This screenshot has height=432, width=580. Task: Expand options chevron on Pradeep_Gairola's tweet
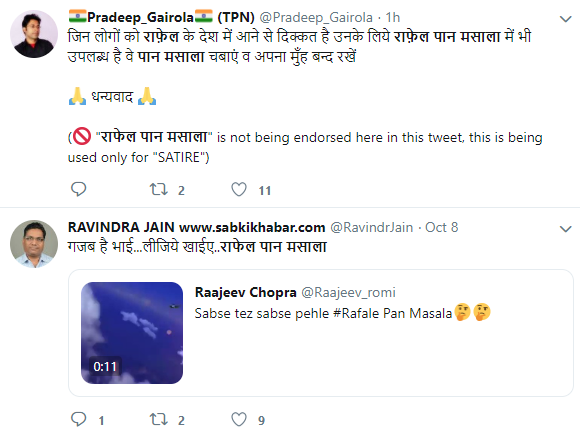point(566,19)
